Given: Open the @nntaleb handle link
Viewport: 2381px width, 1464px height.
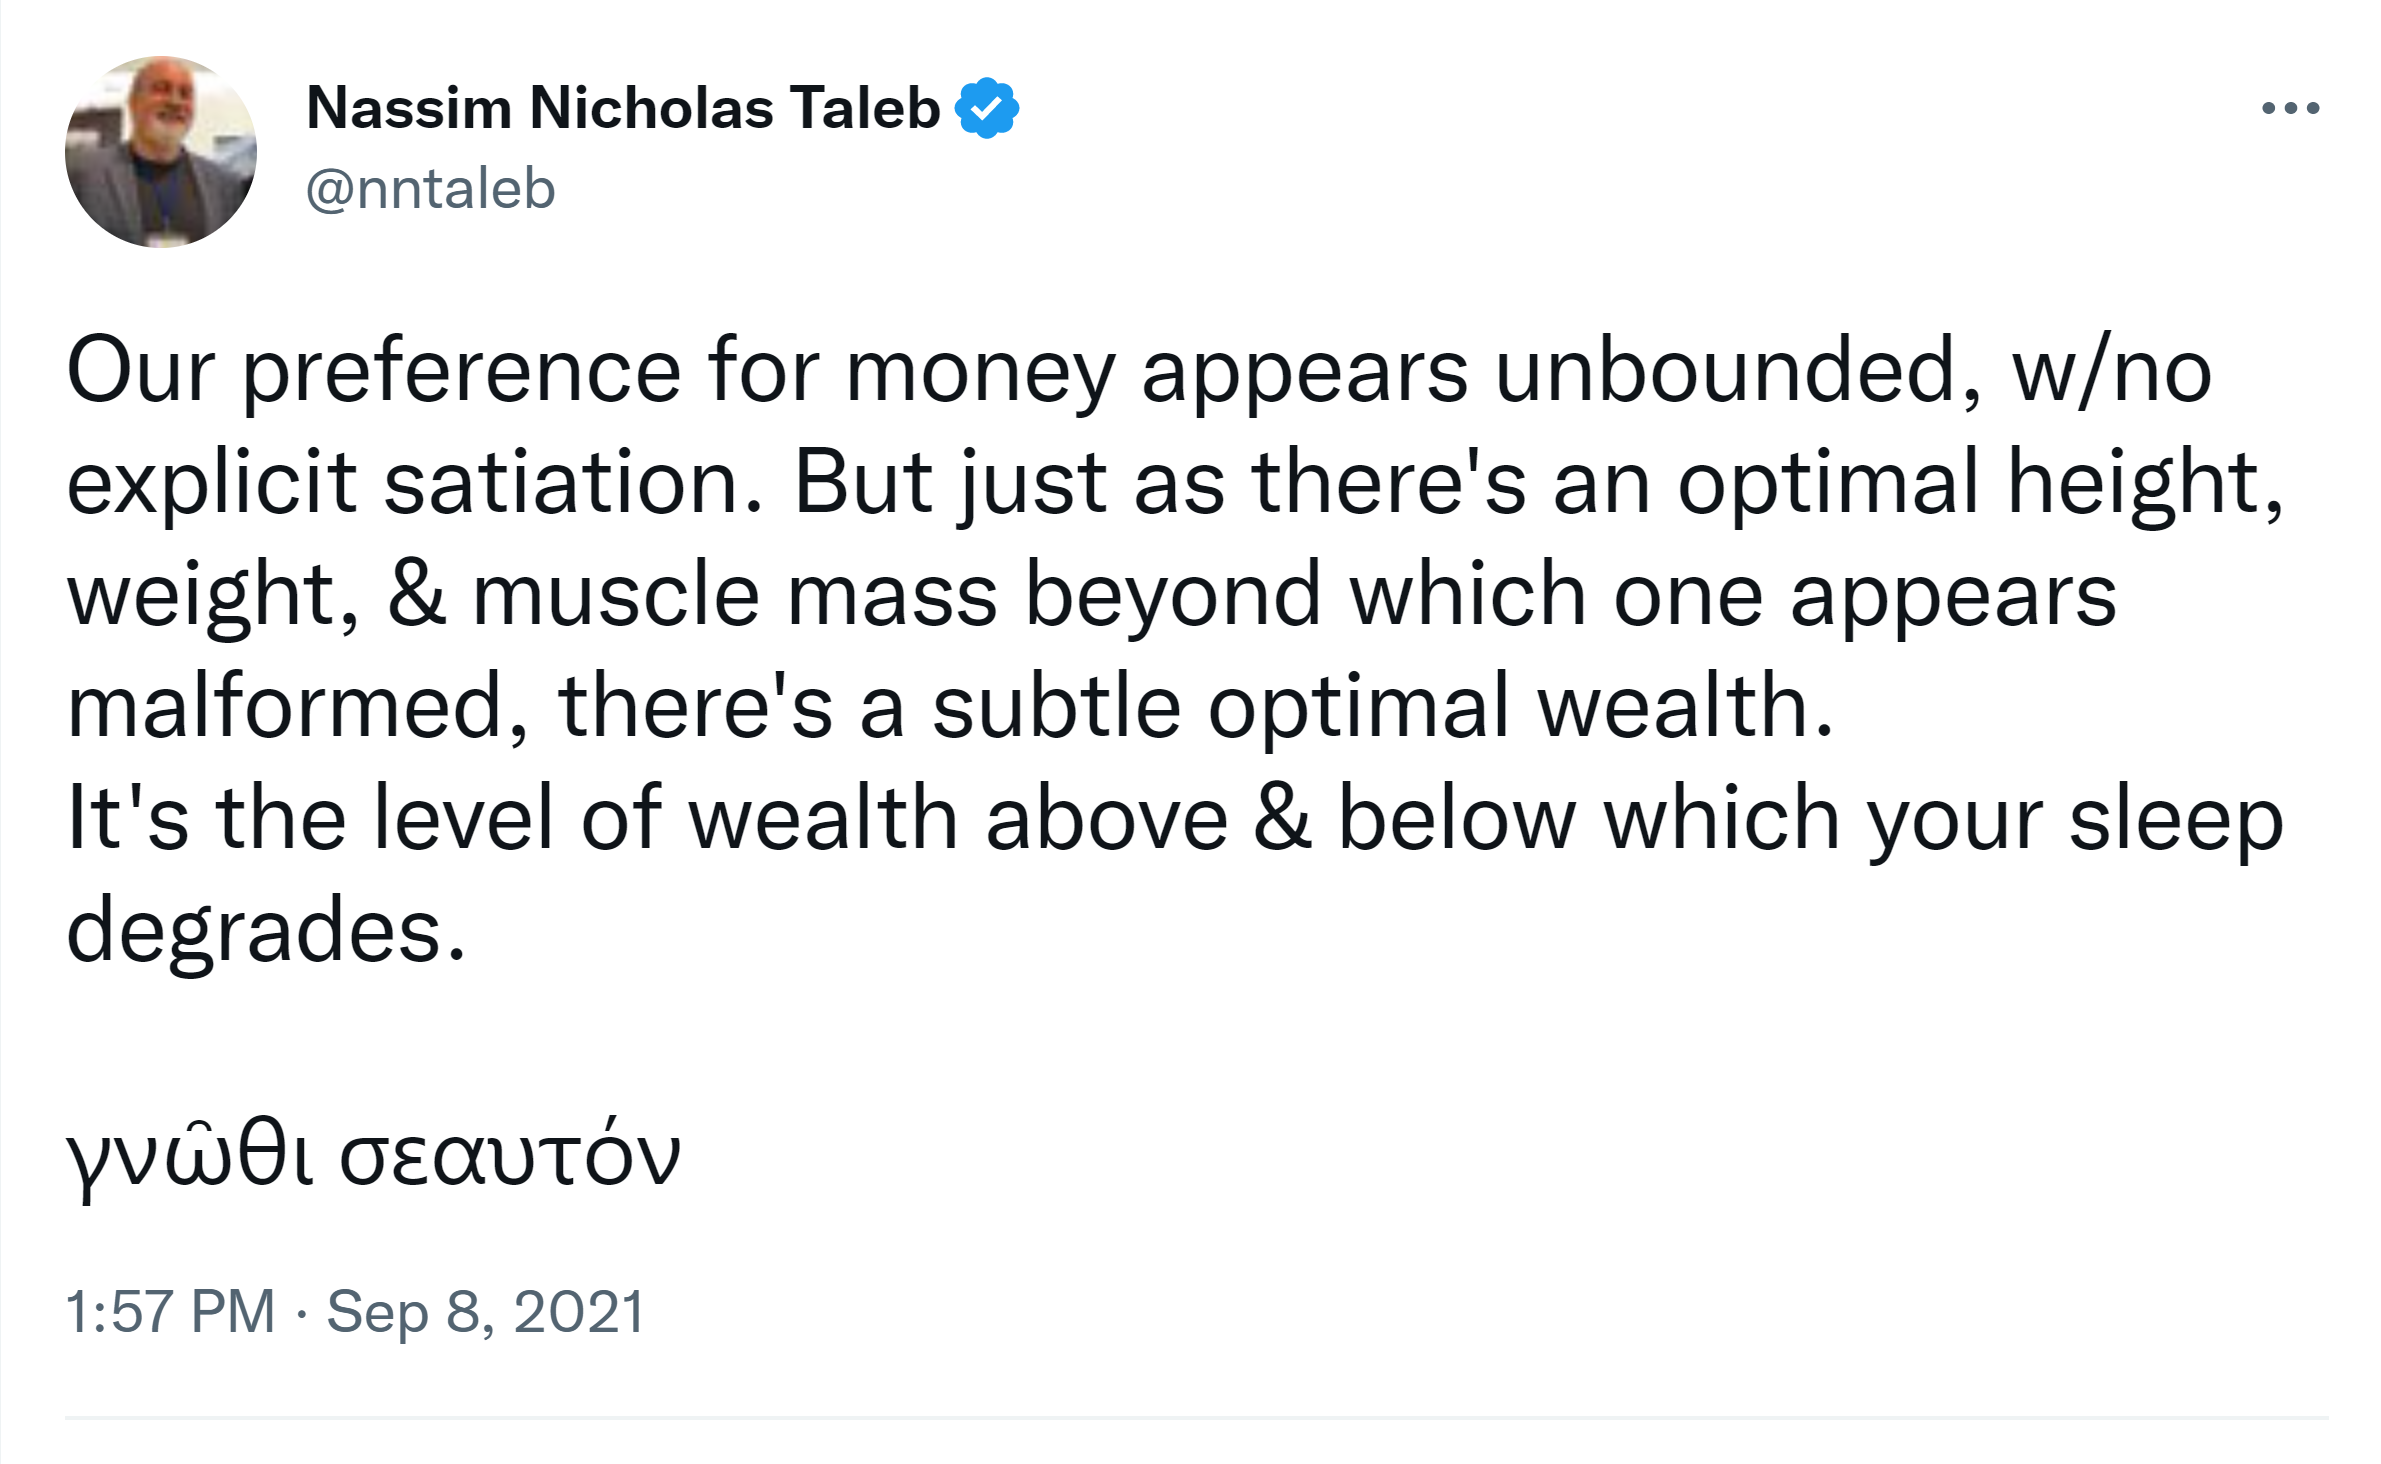Looking at the screenshot, I should pyautogui.click(x=430, y=189).
